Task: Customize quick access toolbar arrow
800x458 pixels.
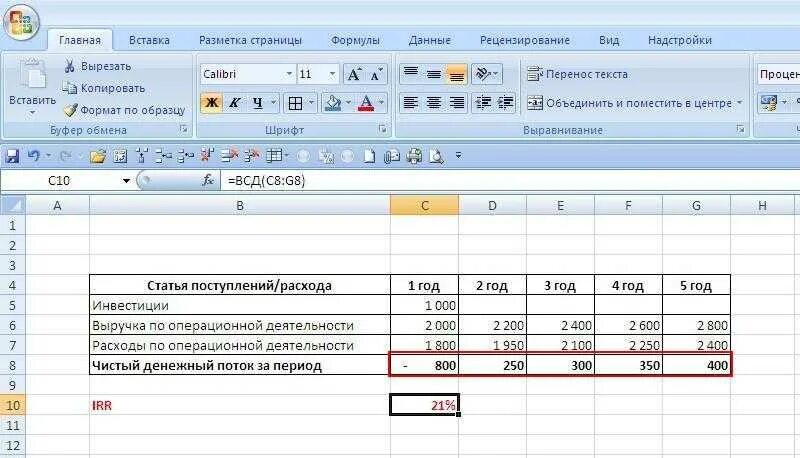Action: click(458, 156)
